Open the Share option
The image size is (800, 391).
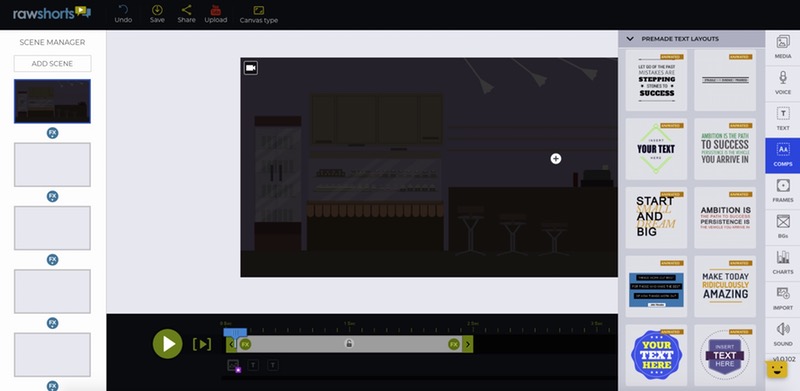(x=186, y=14)
